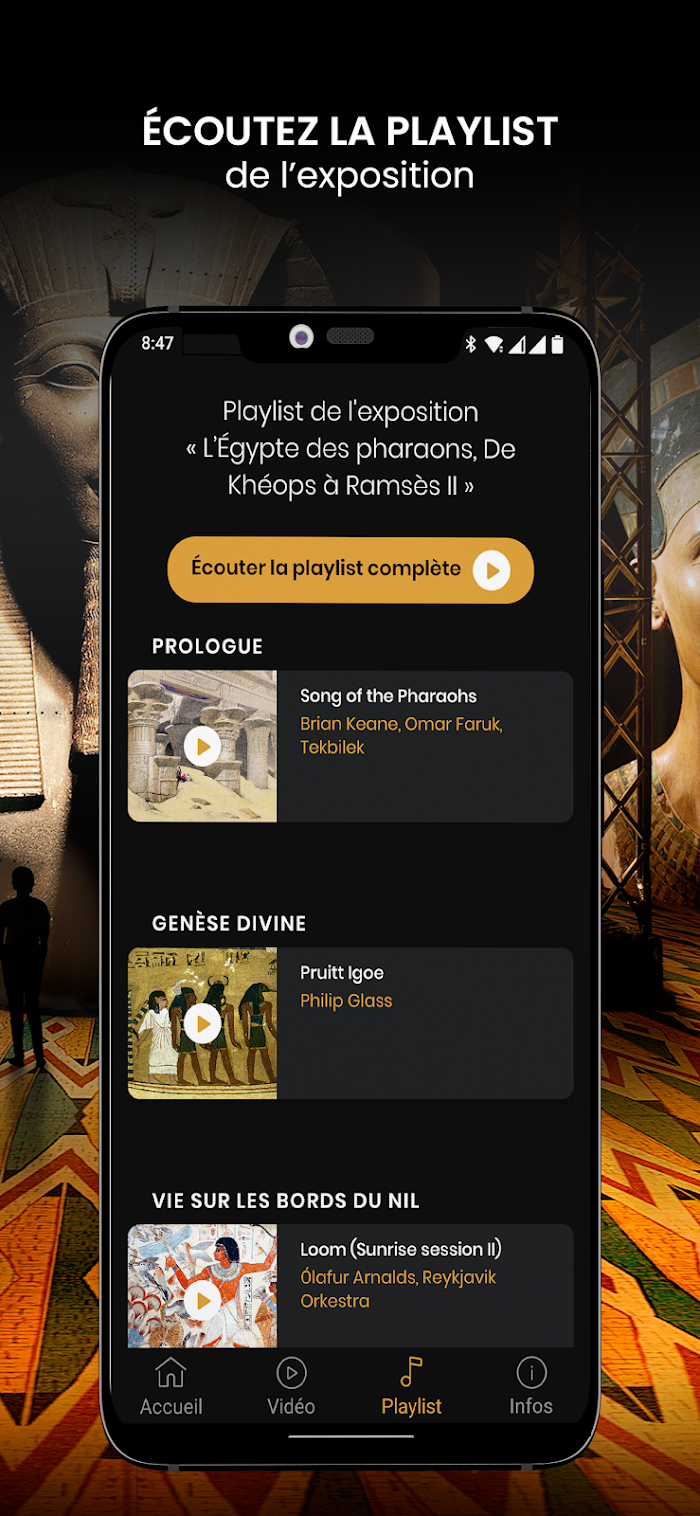Screen dimensions: 700x1516
Task: Select the Philip Glass artist name
Action: click(346, 1001)
